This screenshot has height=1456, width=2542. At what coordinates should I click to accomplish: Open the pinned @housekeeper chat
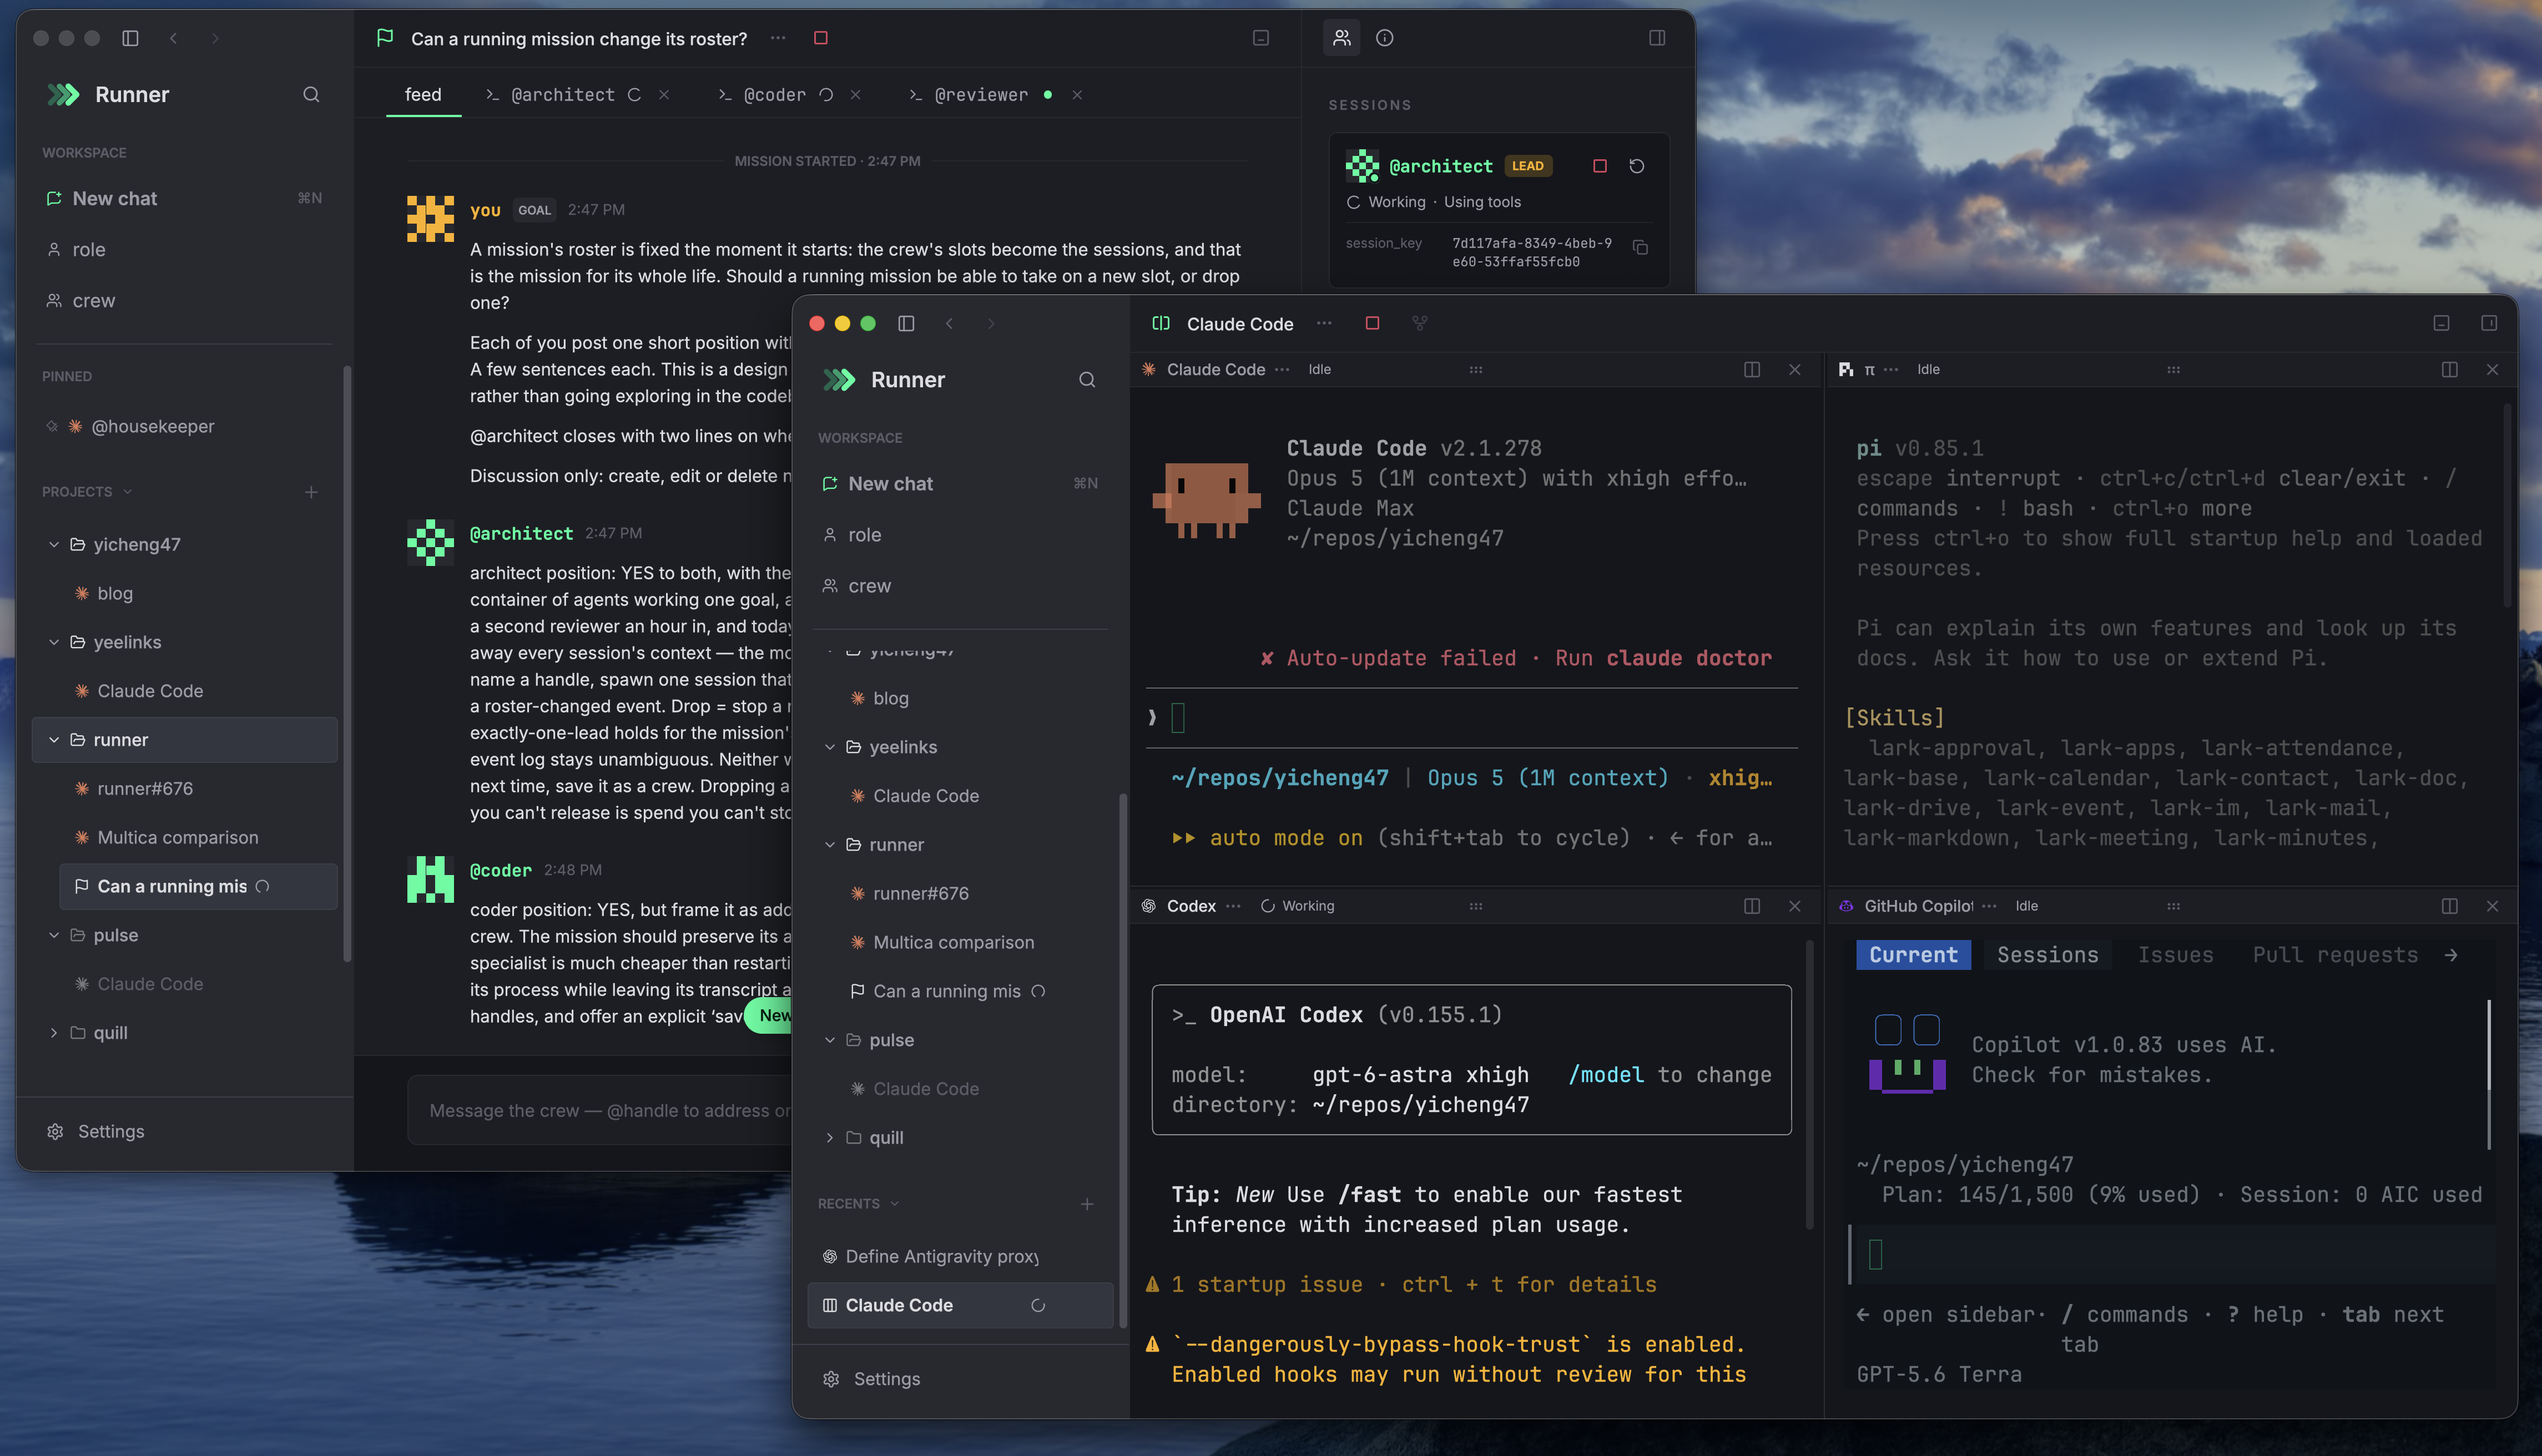[185, 426]
